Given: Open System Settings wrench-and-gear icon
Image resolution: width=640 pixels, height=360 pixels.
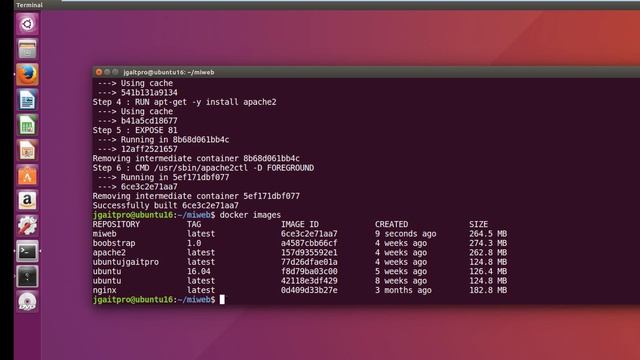Looking at the screenshot, I should point(27,226).
